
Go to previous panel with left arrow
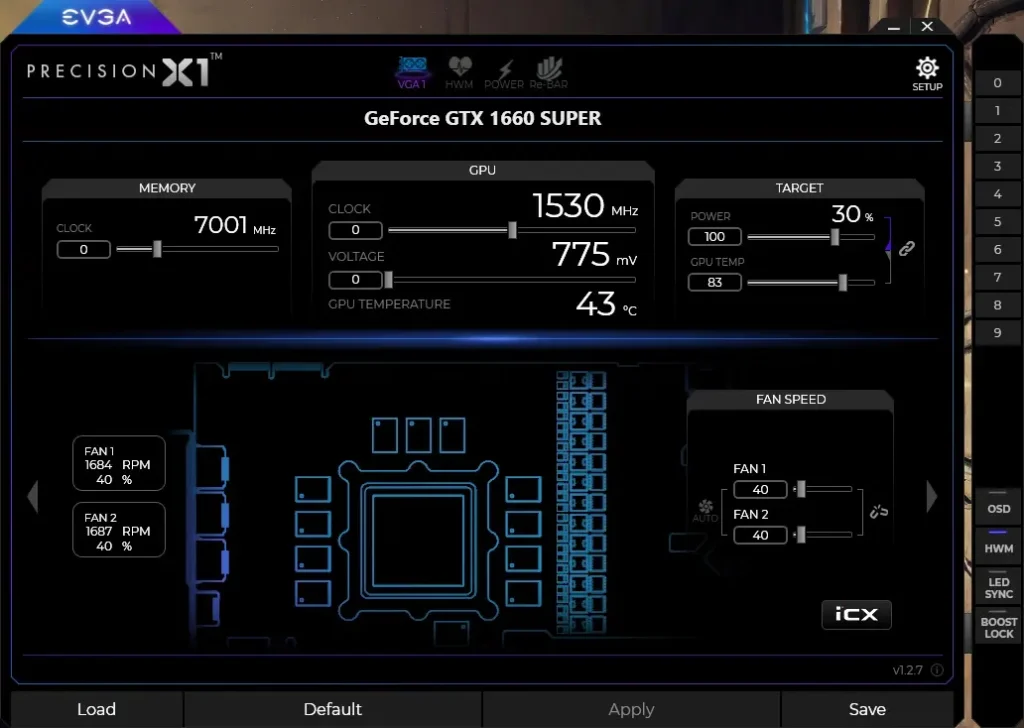(x=32, y=497)
